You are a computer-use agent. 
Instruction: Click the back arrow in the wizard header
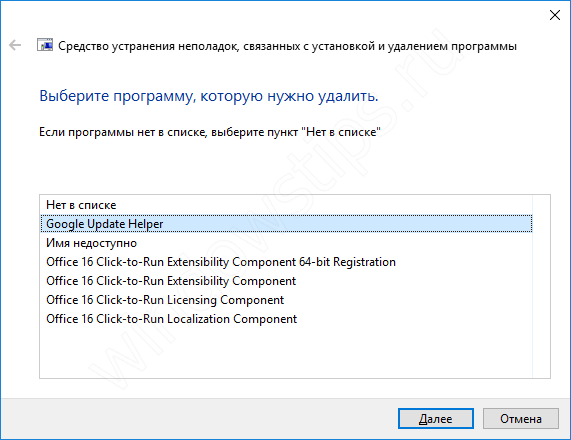[x=15, y=45]
